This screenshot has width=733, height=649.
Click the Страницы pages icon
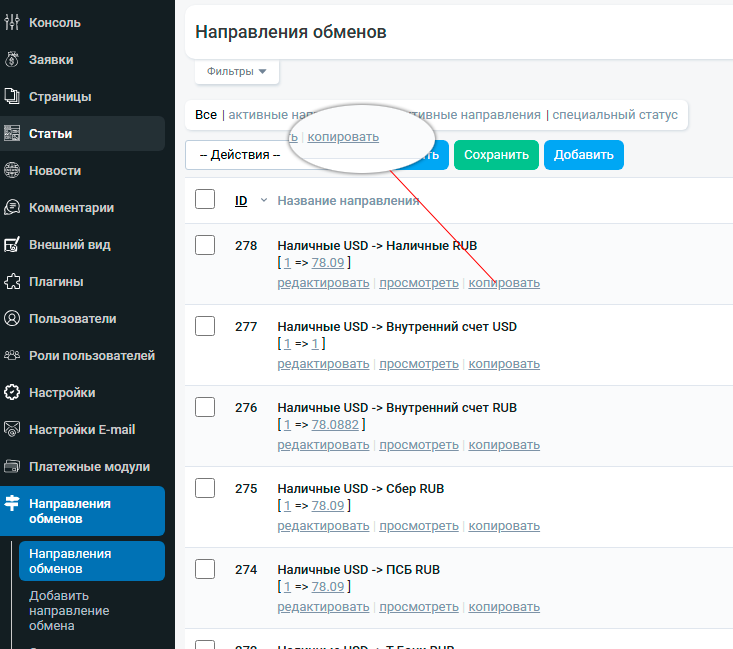[12, 96]
